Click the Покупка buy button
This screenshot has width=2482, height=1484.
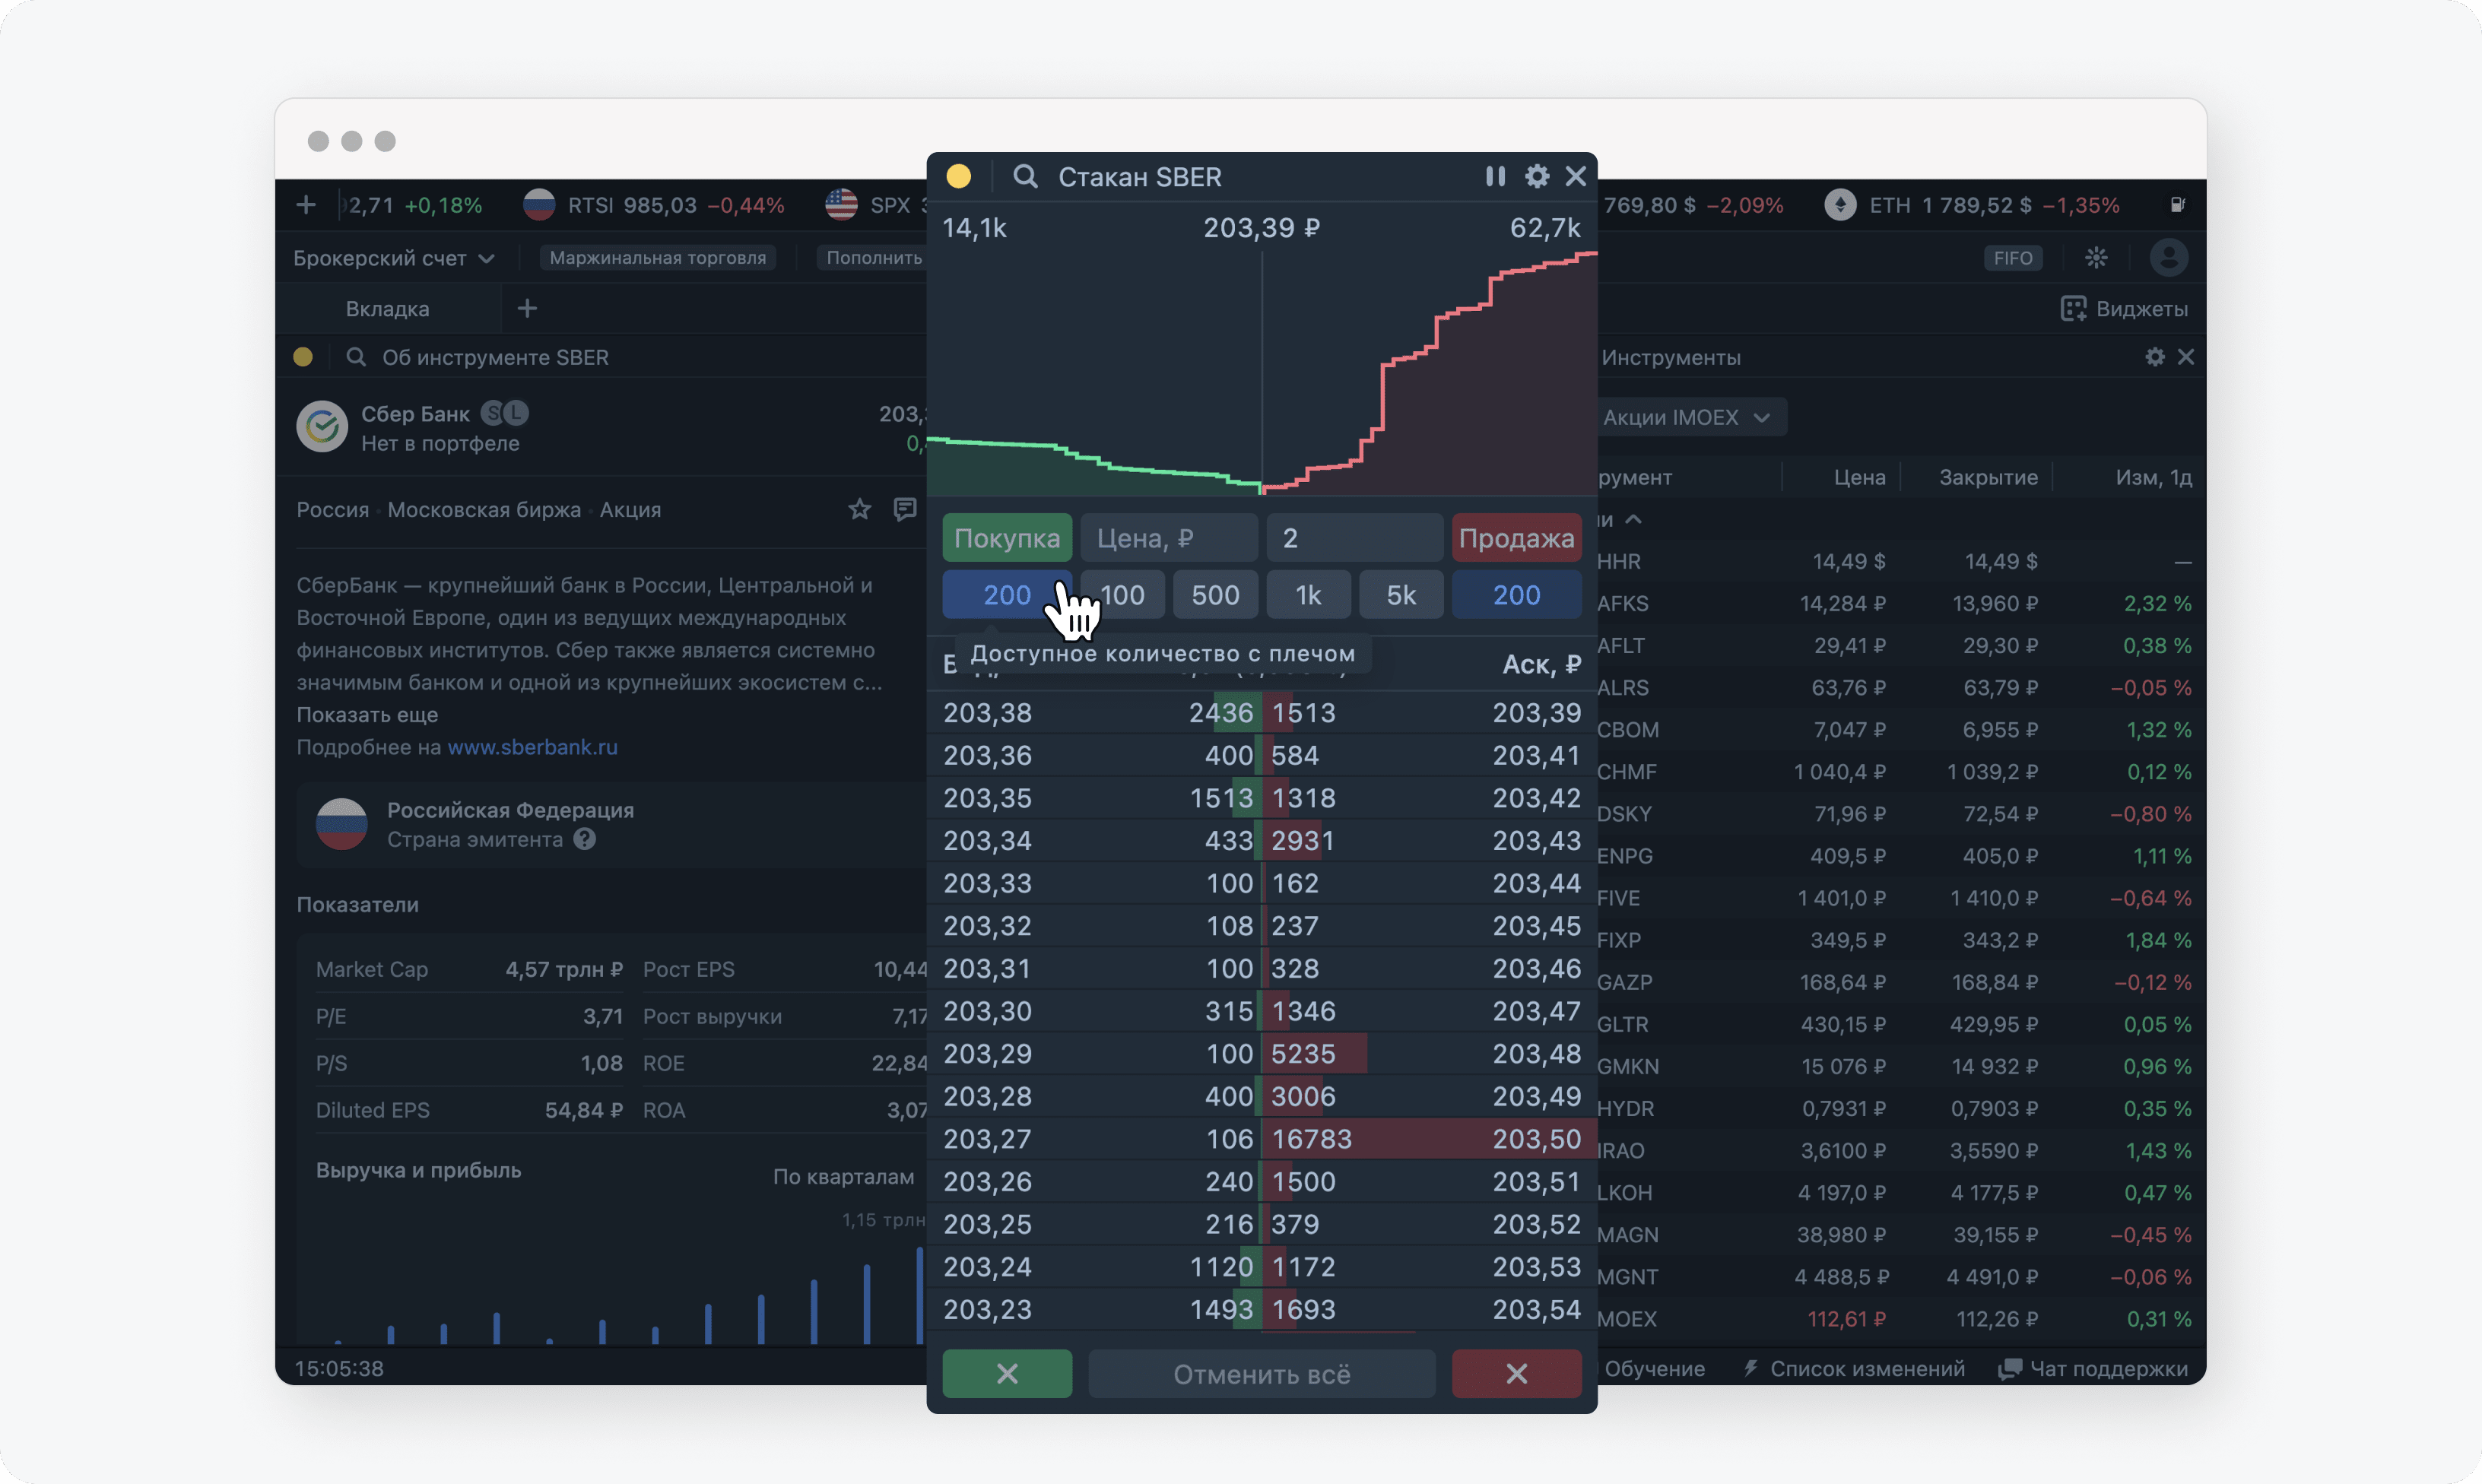(x=1007, y=538)
